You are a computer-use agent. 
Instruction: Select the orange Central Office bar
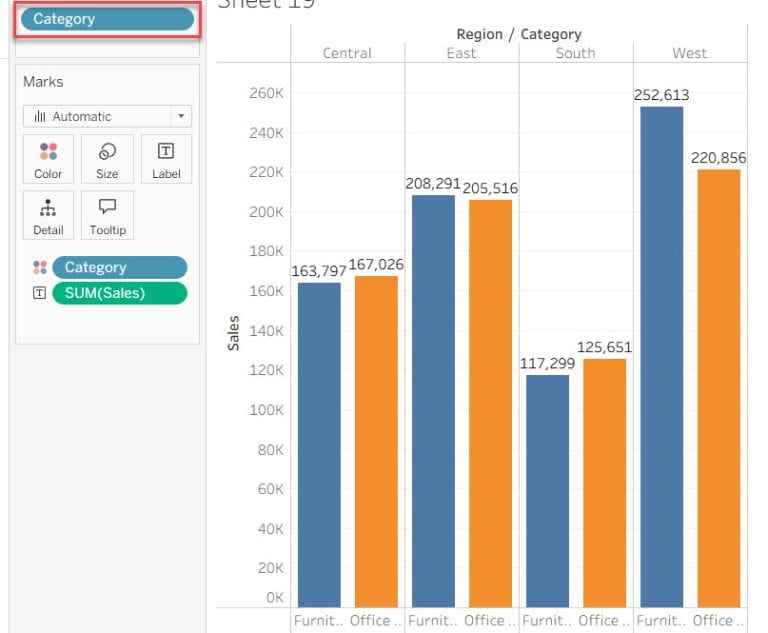(376, 441)
